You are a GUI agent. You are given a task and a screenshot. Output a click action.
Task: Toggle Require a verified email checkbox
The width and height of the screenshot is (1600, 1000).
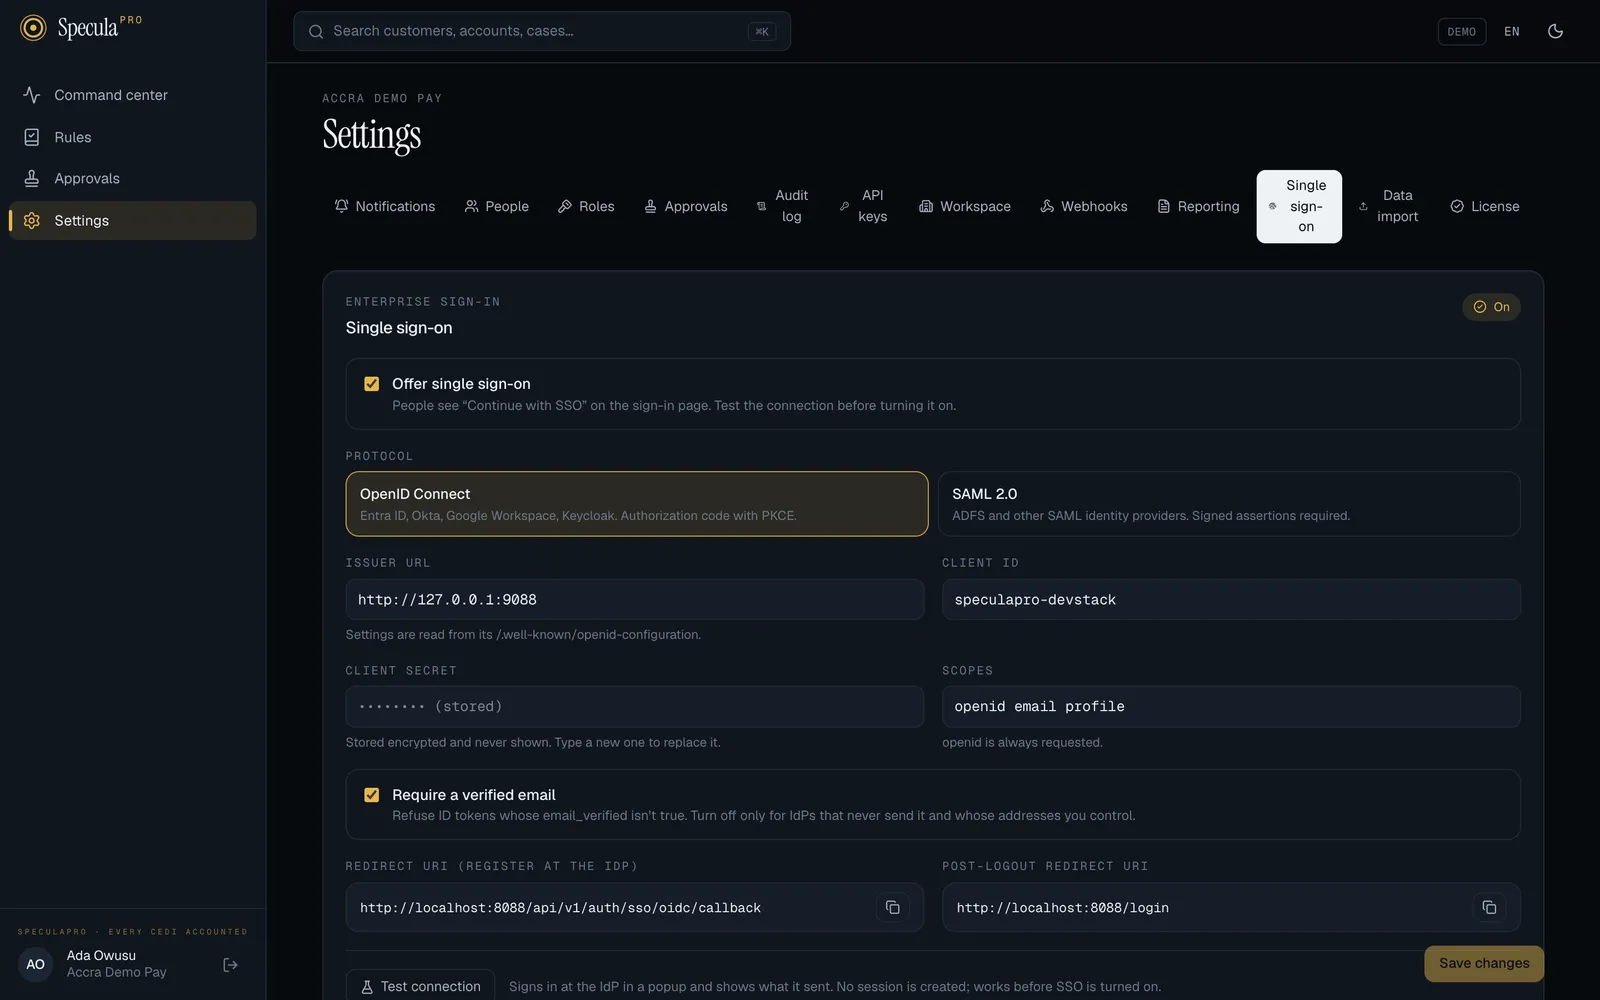point(372,795)
